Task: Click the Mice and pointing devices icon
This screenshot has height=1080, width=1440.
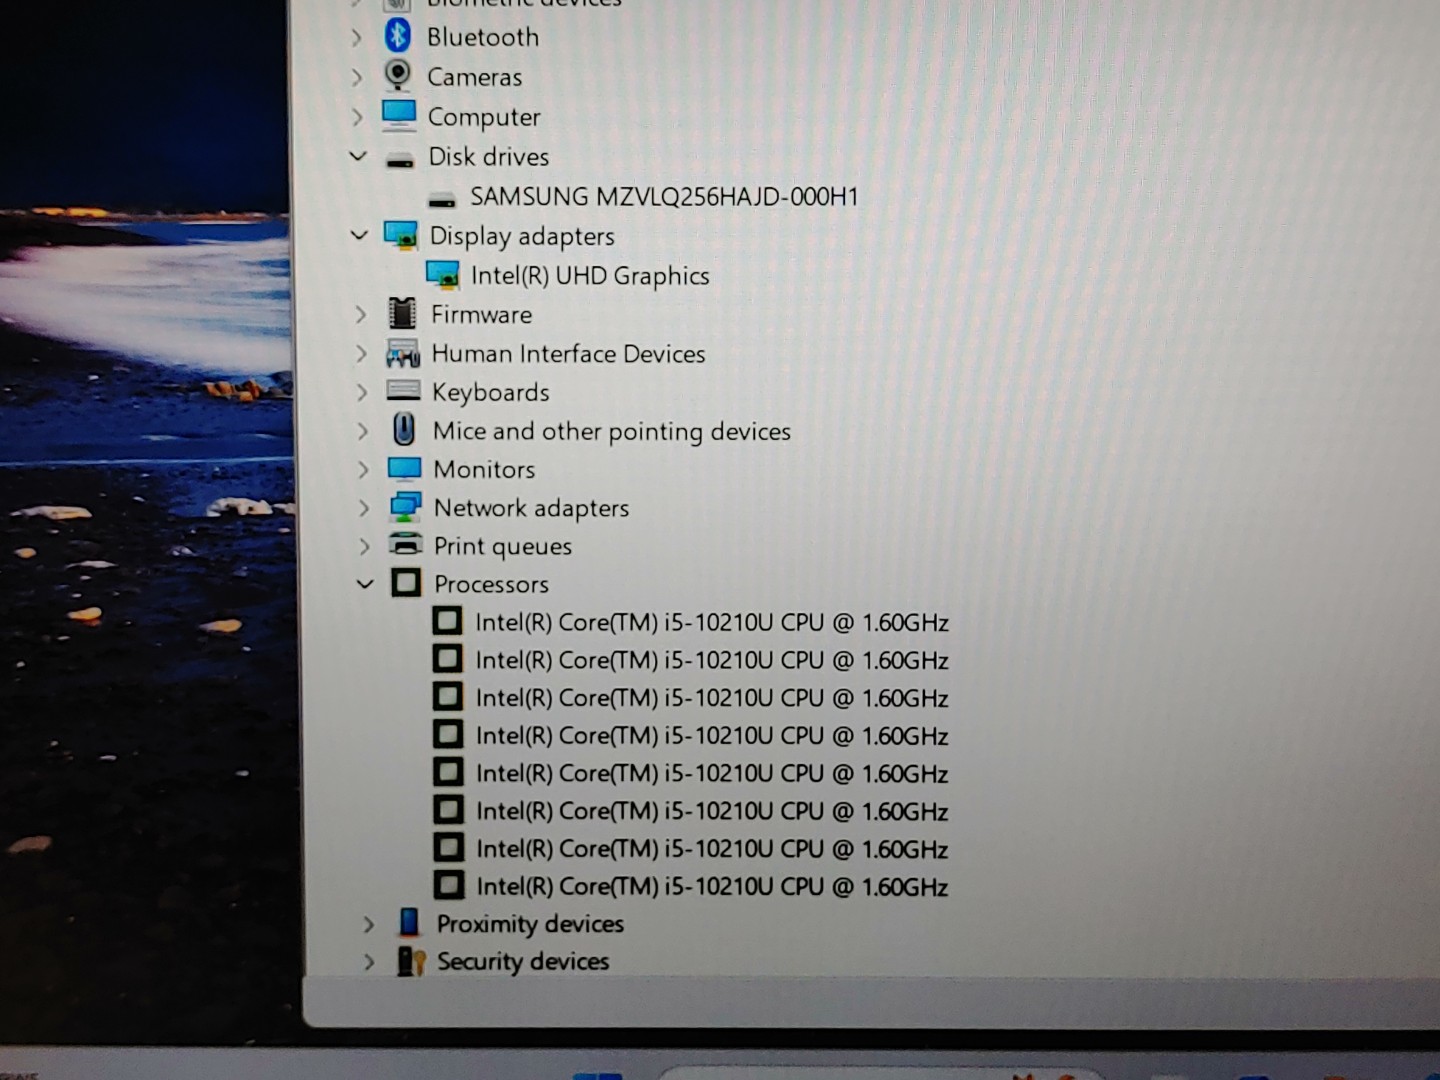Action: tap(404, 430)
